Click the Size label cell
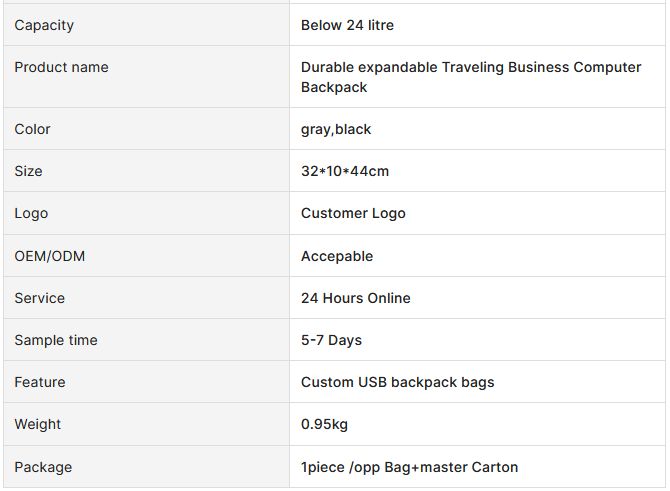This screenshot has width=670, height=491. [x=147, y=171]
